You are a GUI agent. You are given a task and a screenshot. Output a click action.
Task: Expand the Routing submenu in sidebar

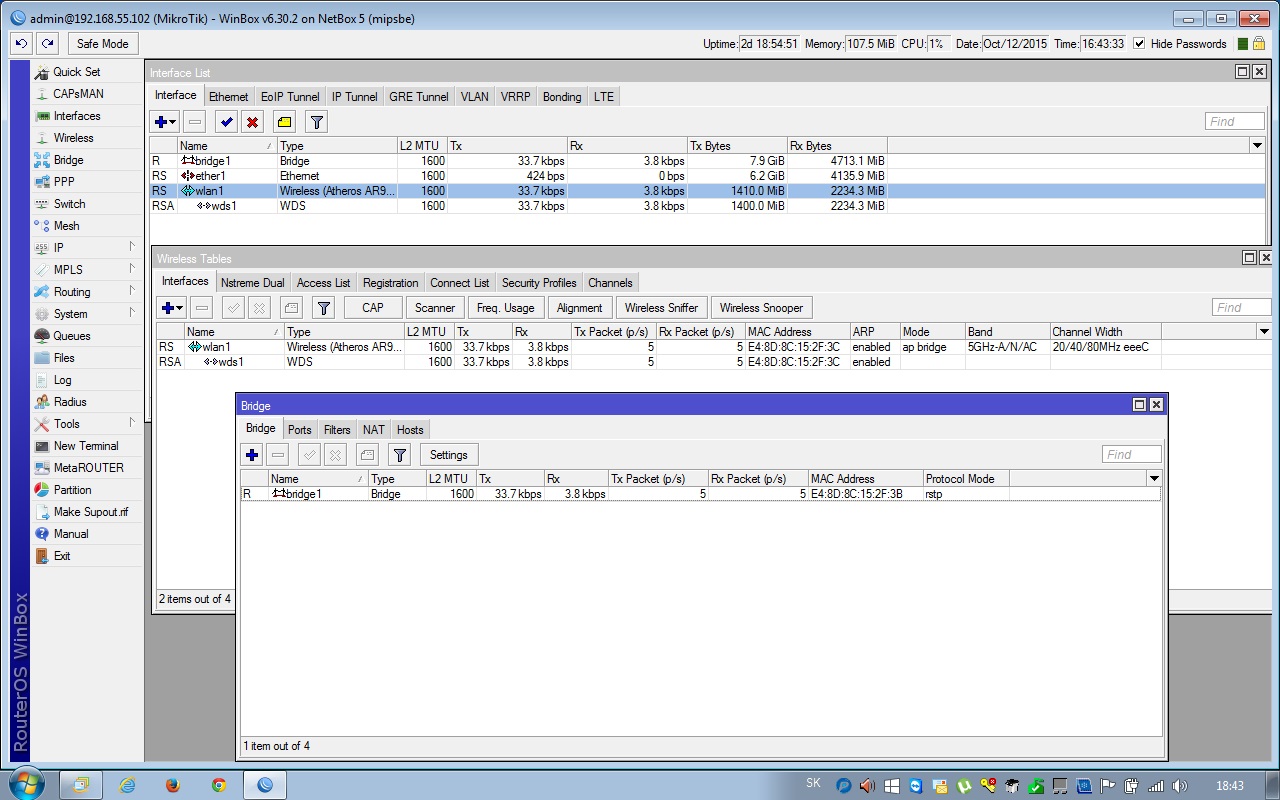pos(87,292)
